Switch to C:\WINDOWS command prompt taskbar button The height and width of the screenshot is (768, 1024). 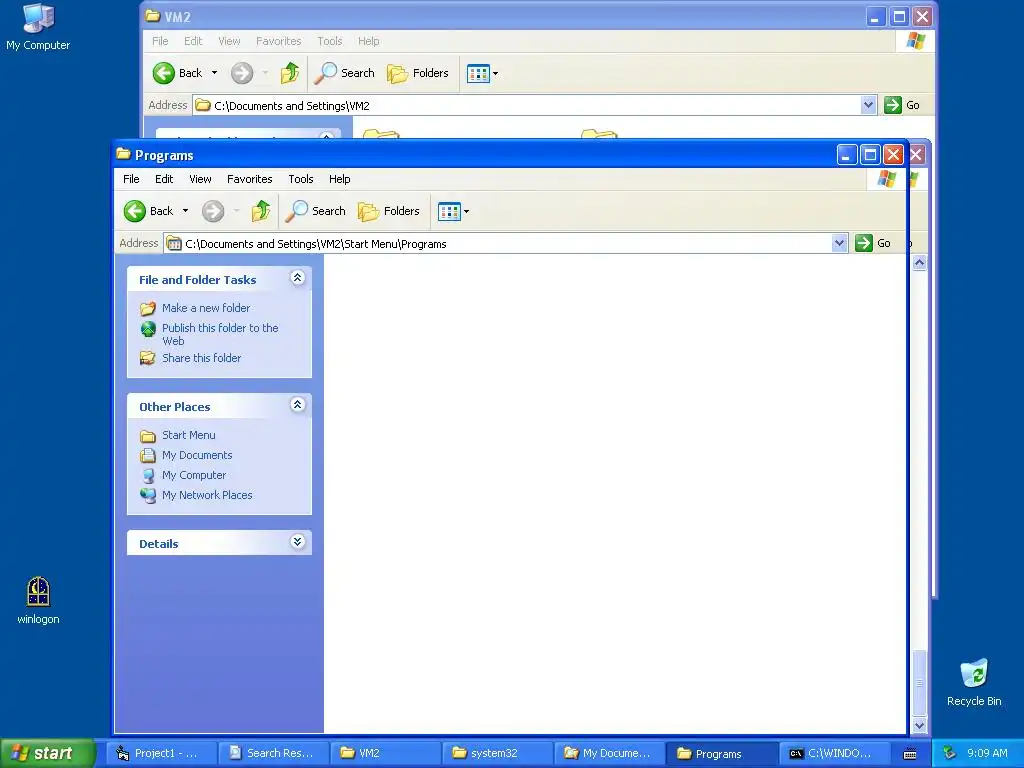pyautogui.click(x=834, y=753)
